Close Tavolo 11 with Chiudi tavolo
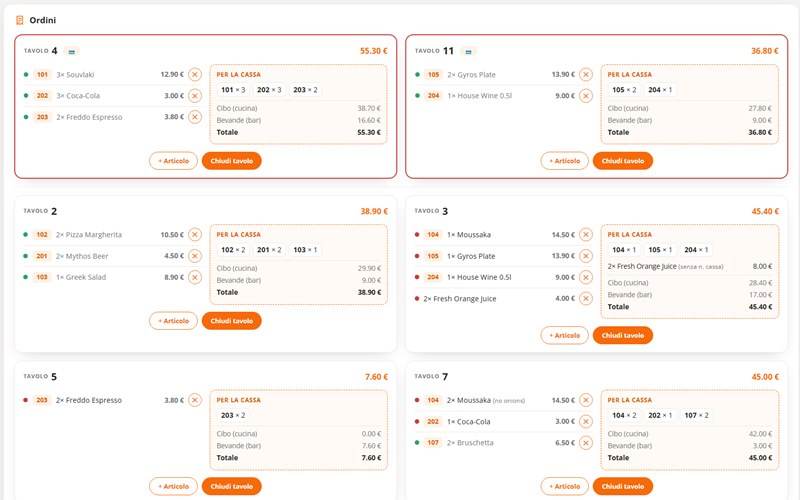Screen dimensions: 800x500 coord(622,161)
